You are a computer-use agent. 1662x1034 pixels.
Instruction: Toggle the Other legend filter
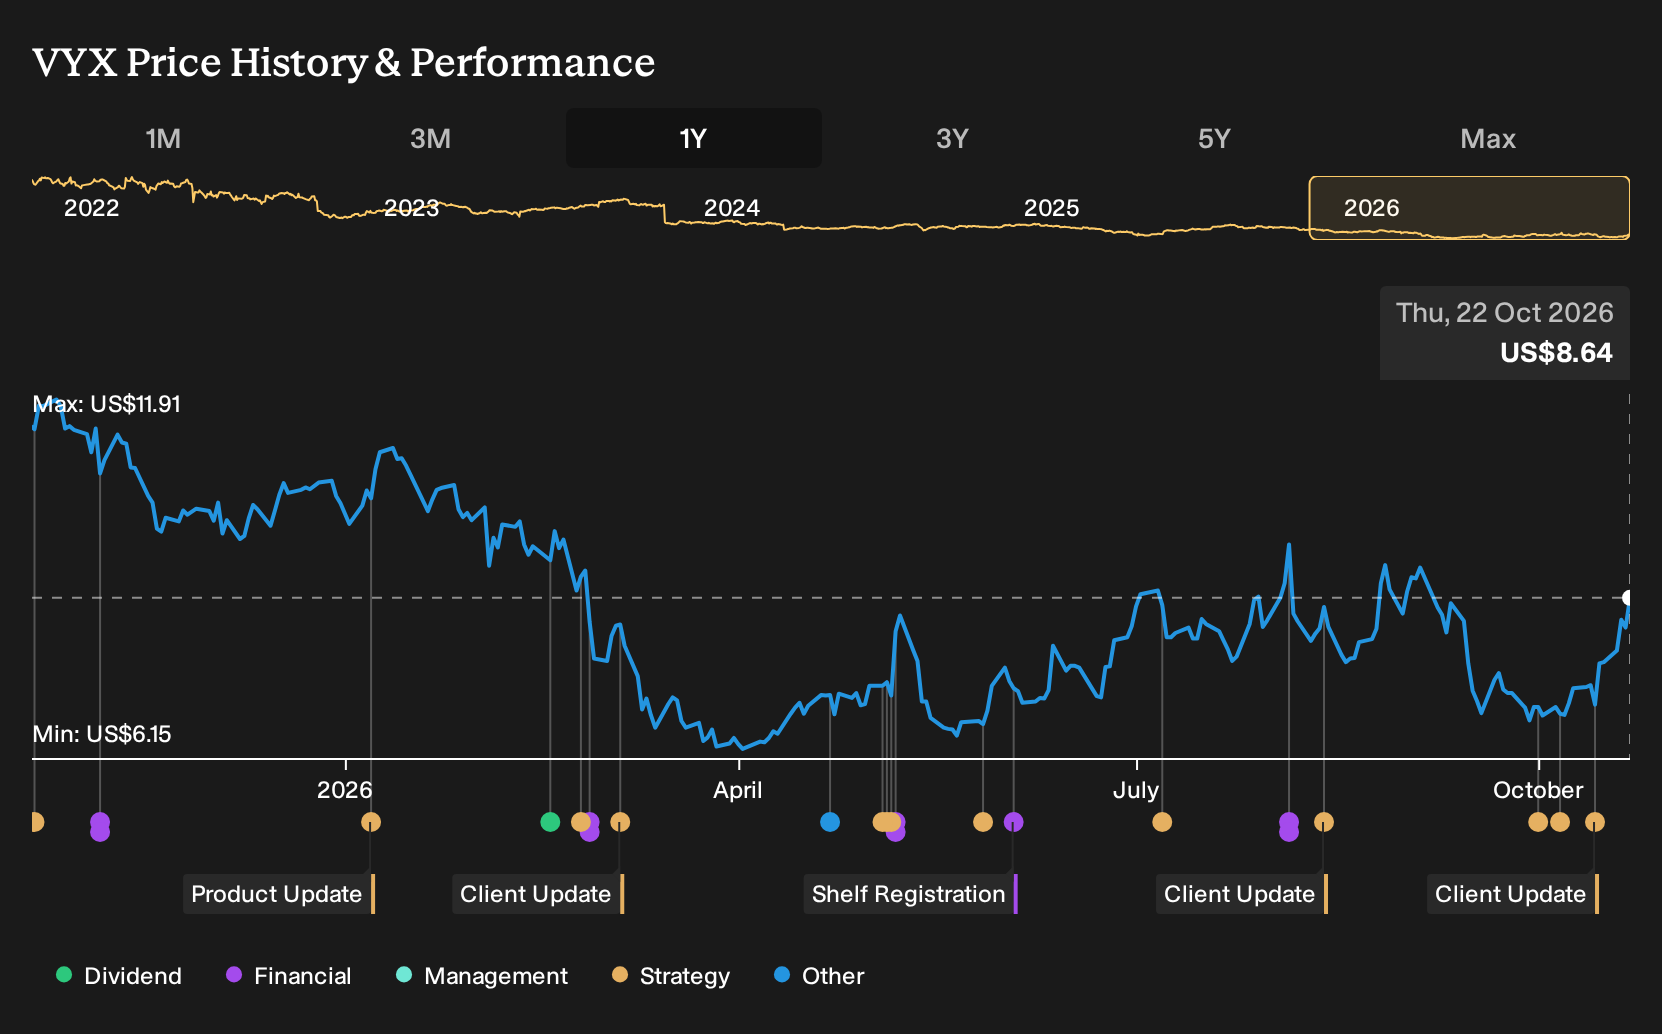819,976
